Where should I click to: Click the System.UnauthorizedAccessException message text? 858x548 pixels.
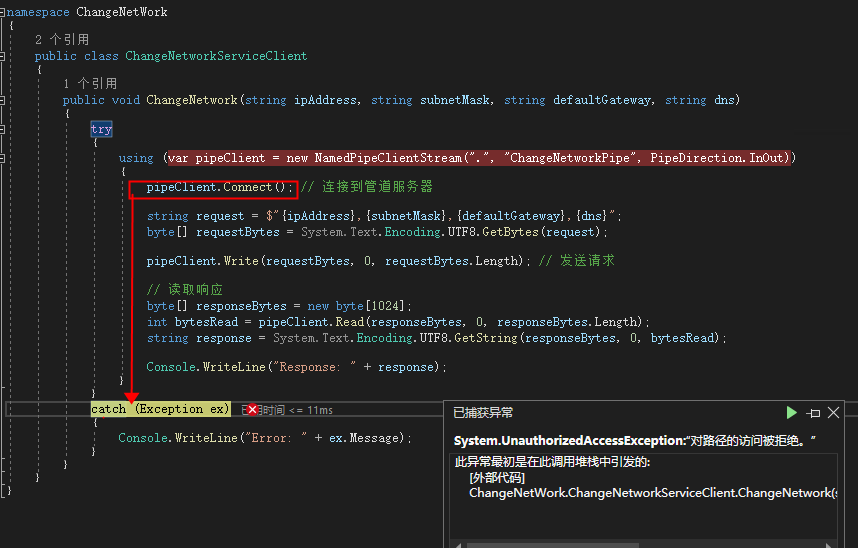click(x=635, y=441)
